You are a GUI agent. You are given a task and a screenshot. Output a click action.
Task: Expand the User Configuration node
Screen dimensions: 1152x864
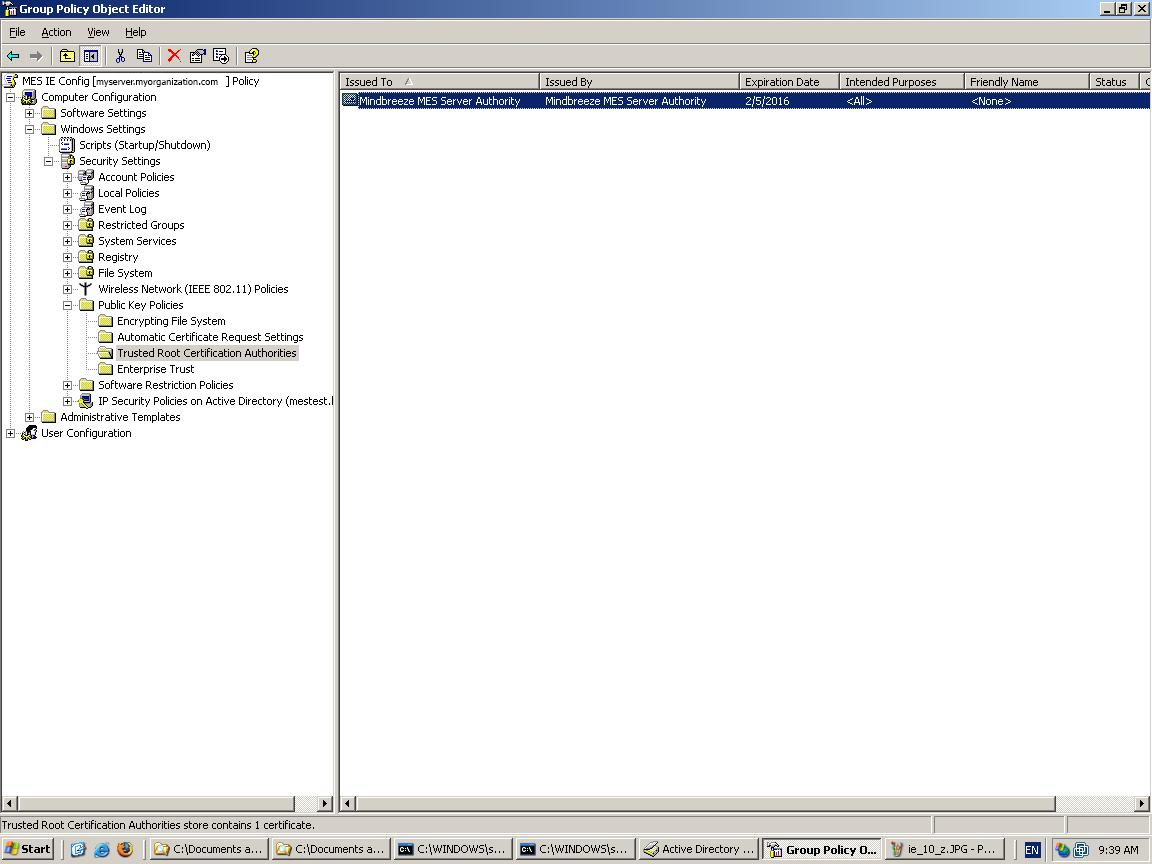(11, 433)
